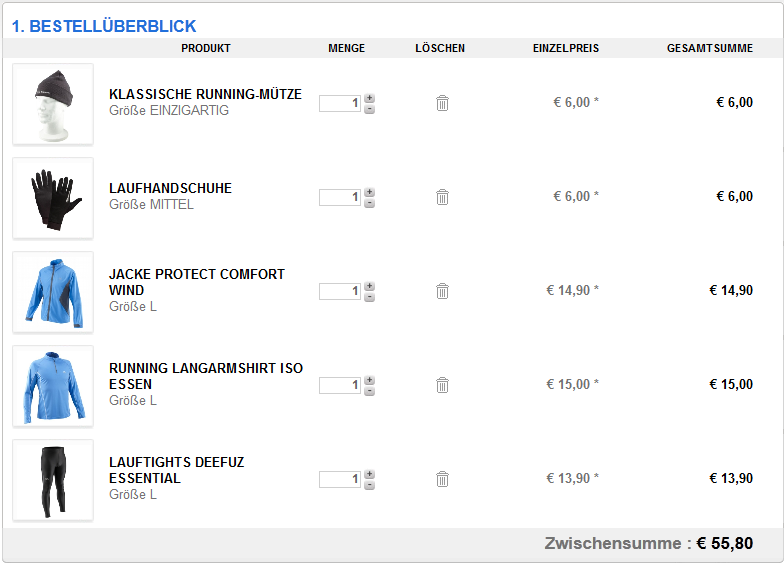Click the Running Langarmshirt Iso Essen title
784x567 pixels.
coord(205,376)
